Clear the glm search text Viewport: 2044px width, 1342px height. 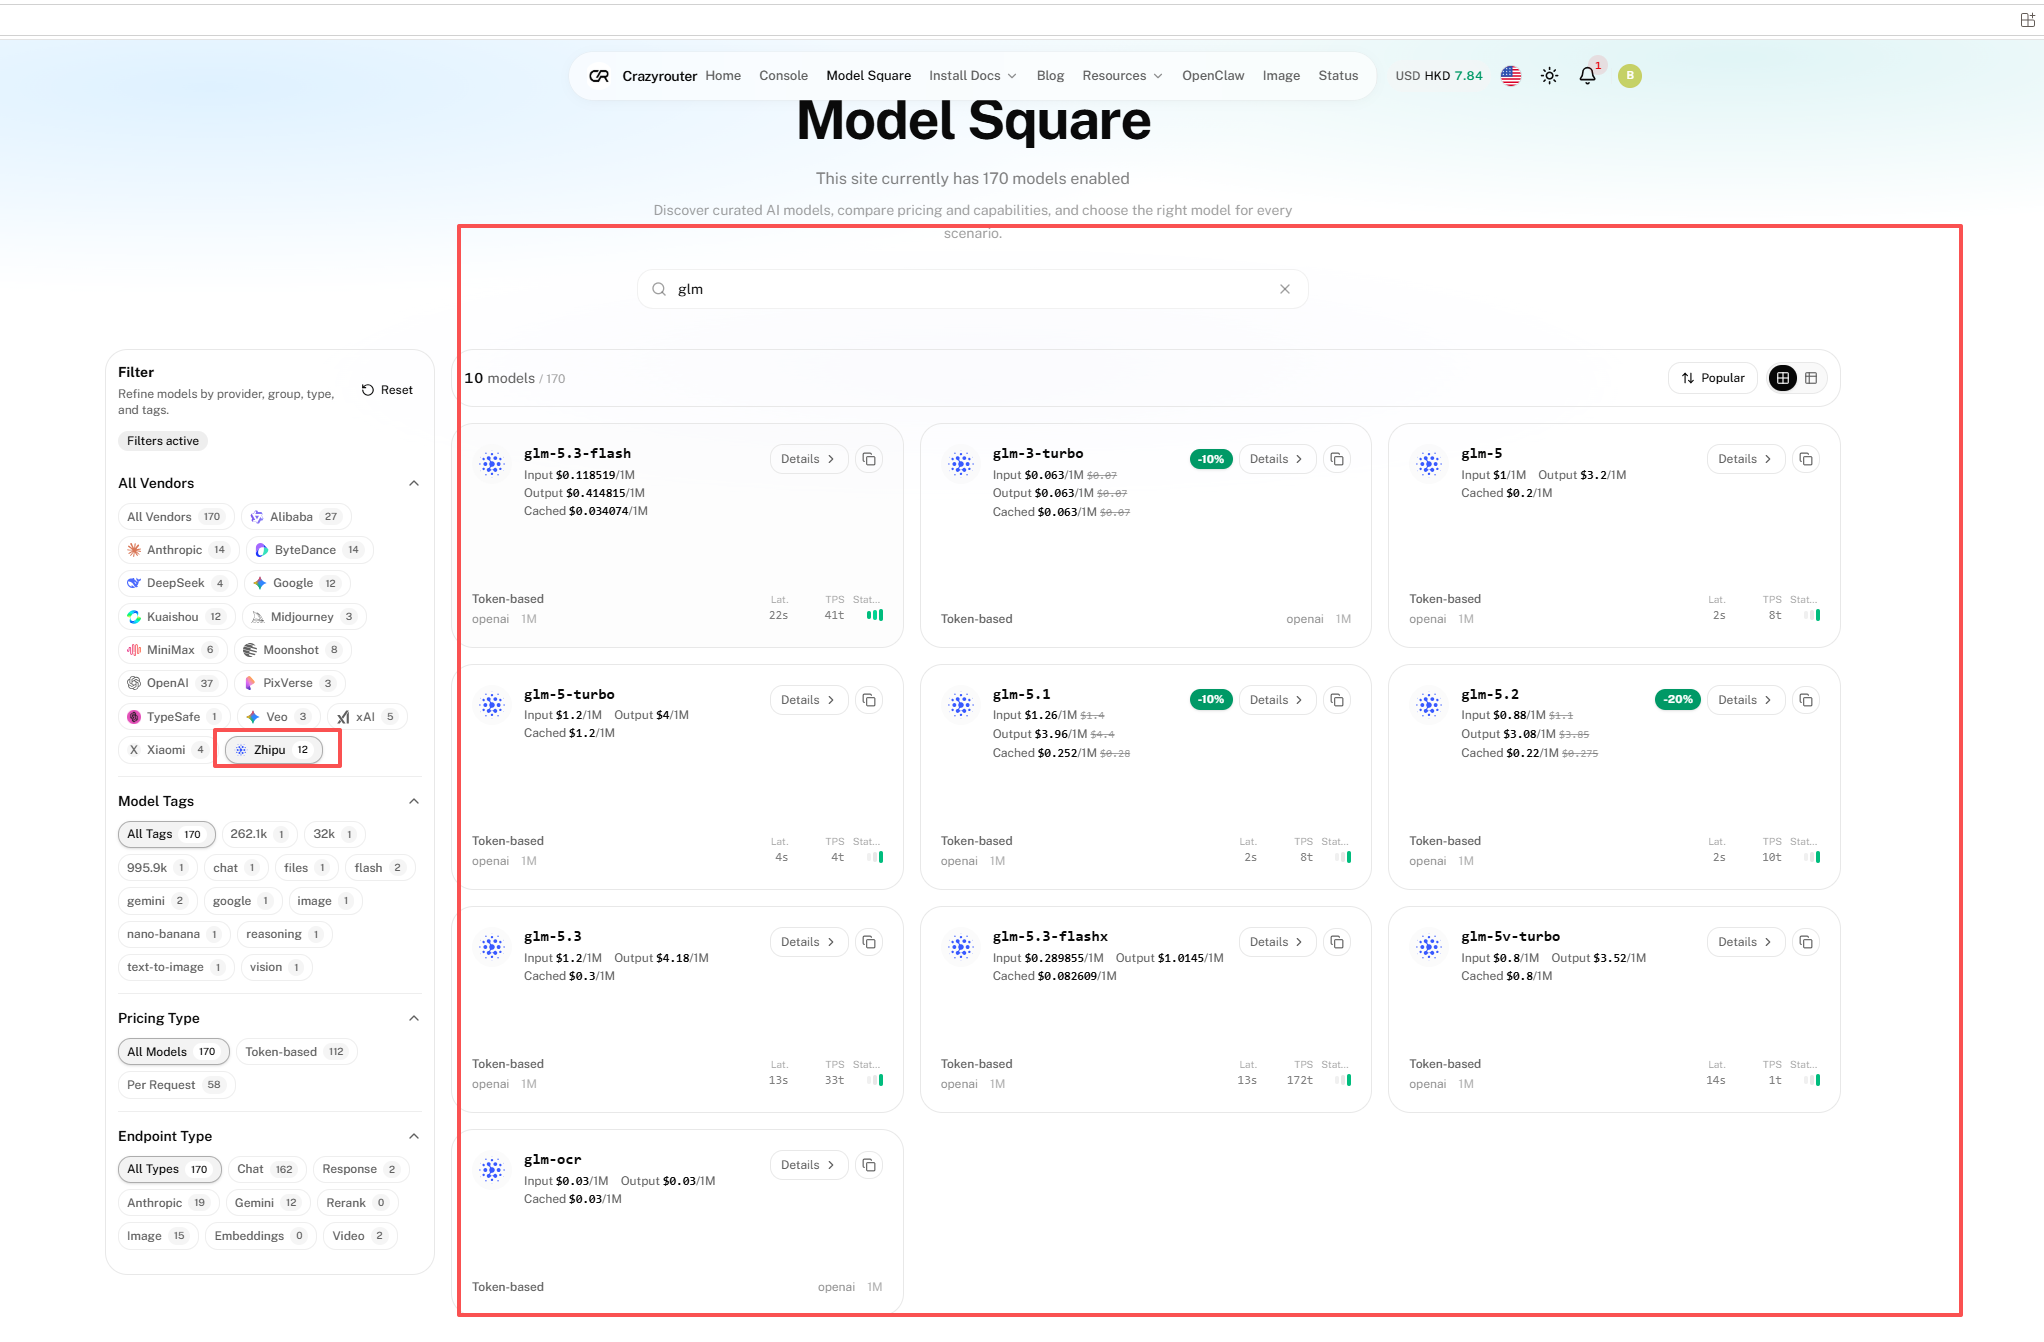pos(1285,289)
